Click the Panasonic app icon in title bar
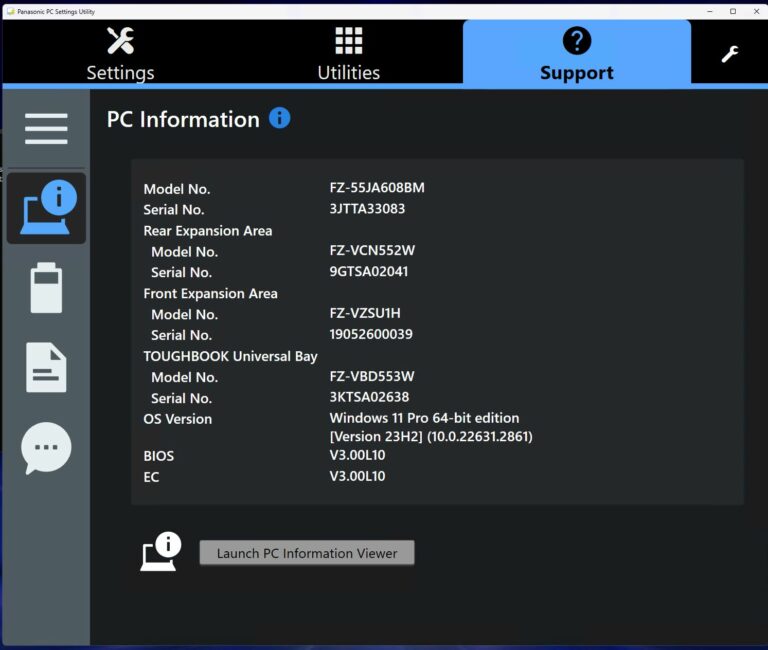This screenshot has width=768, height=650. coord(10,11)
